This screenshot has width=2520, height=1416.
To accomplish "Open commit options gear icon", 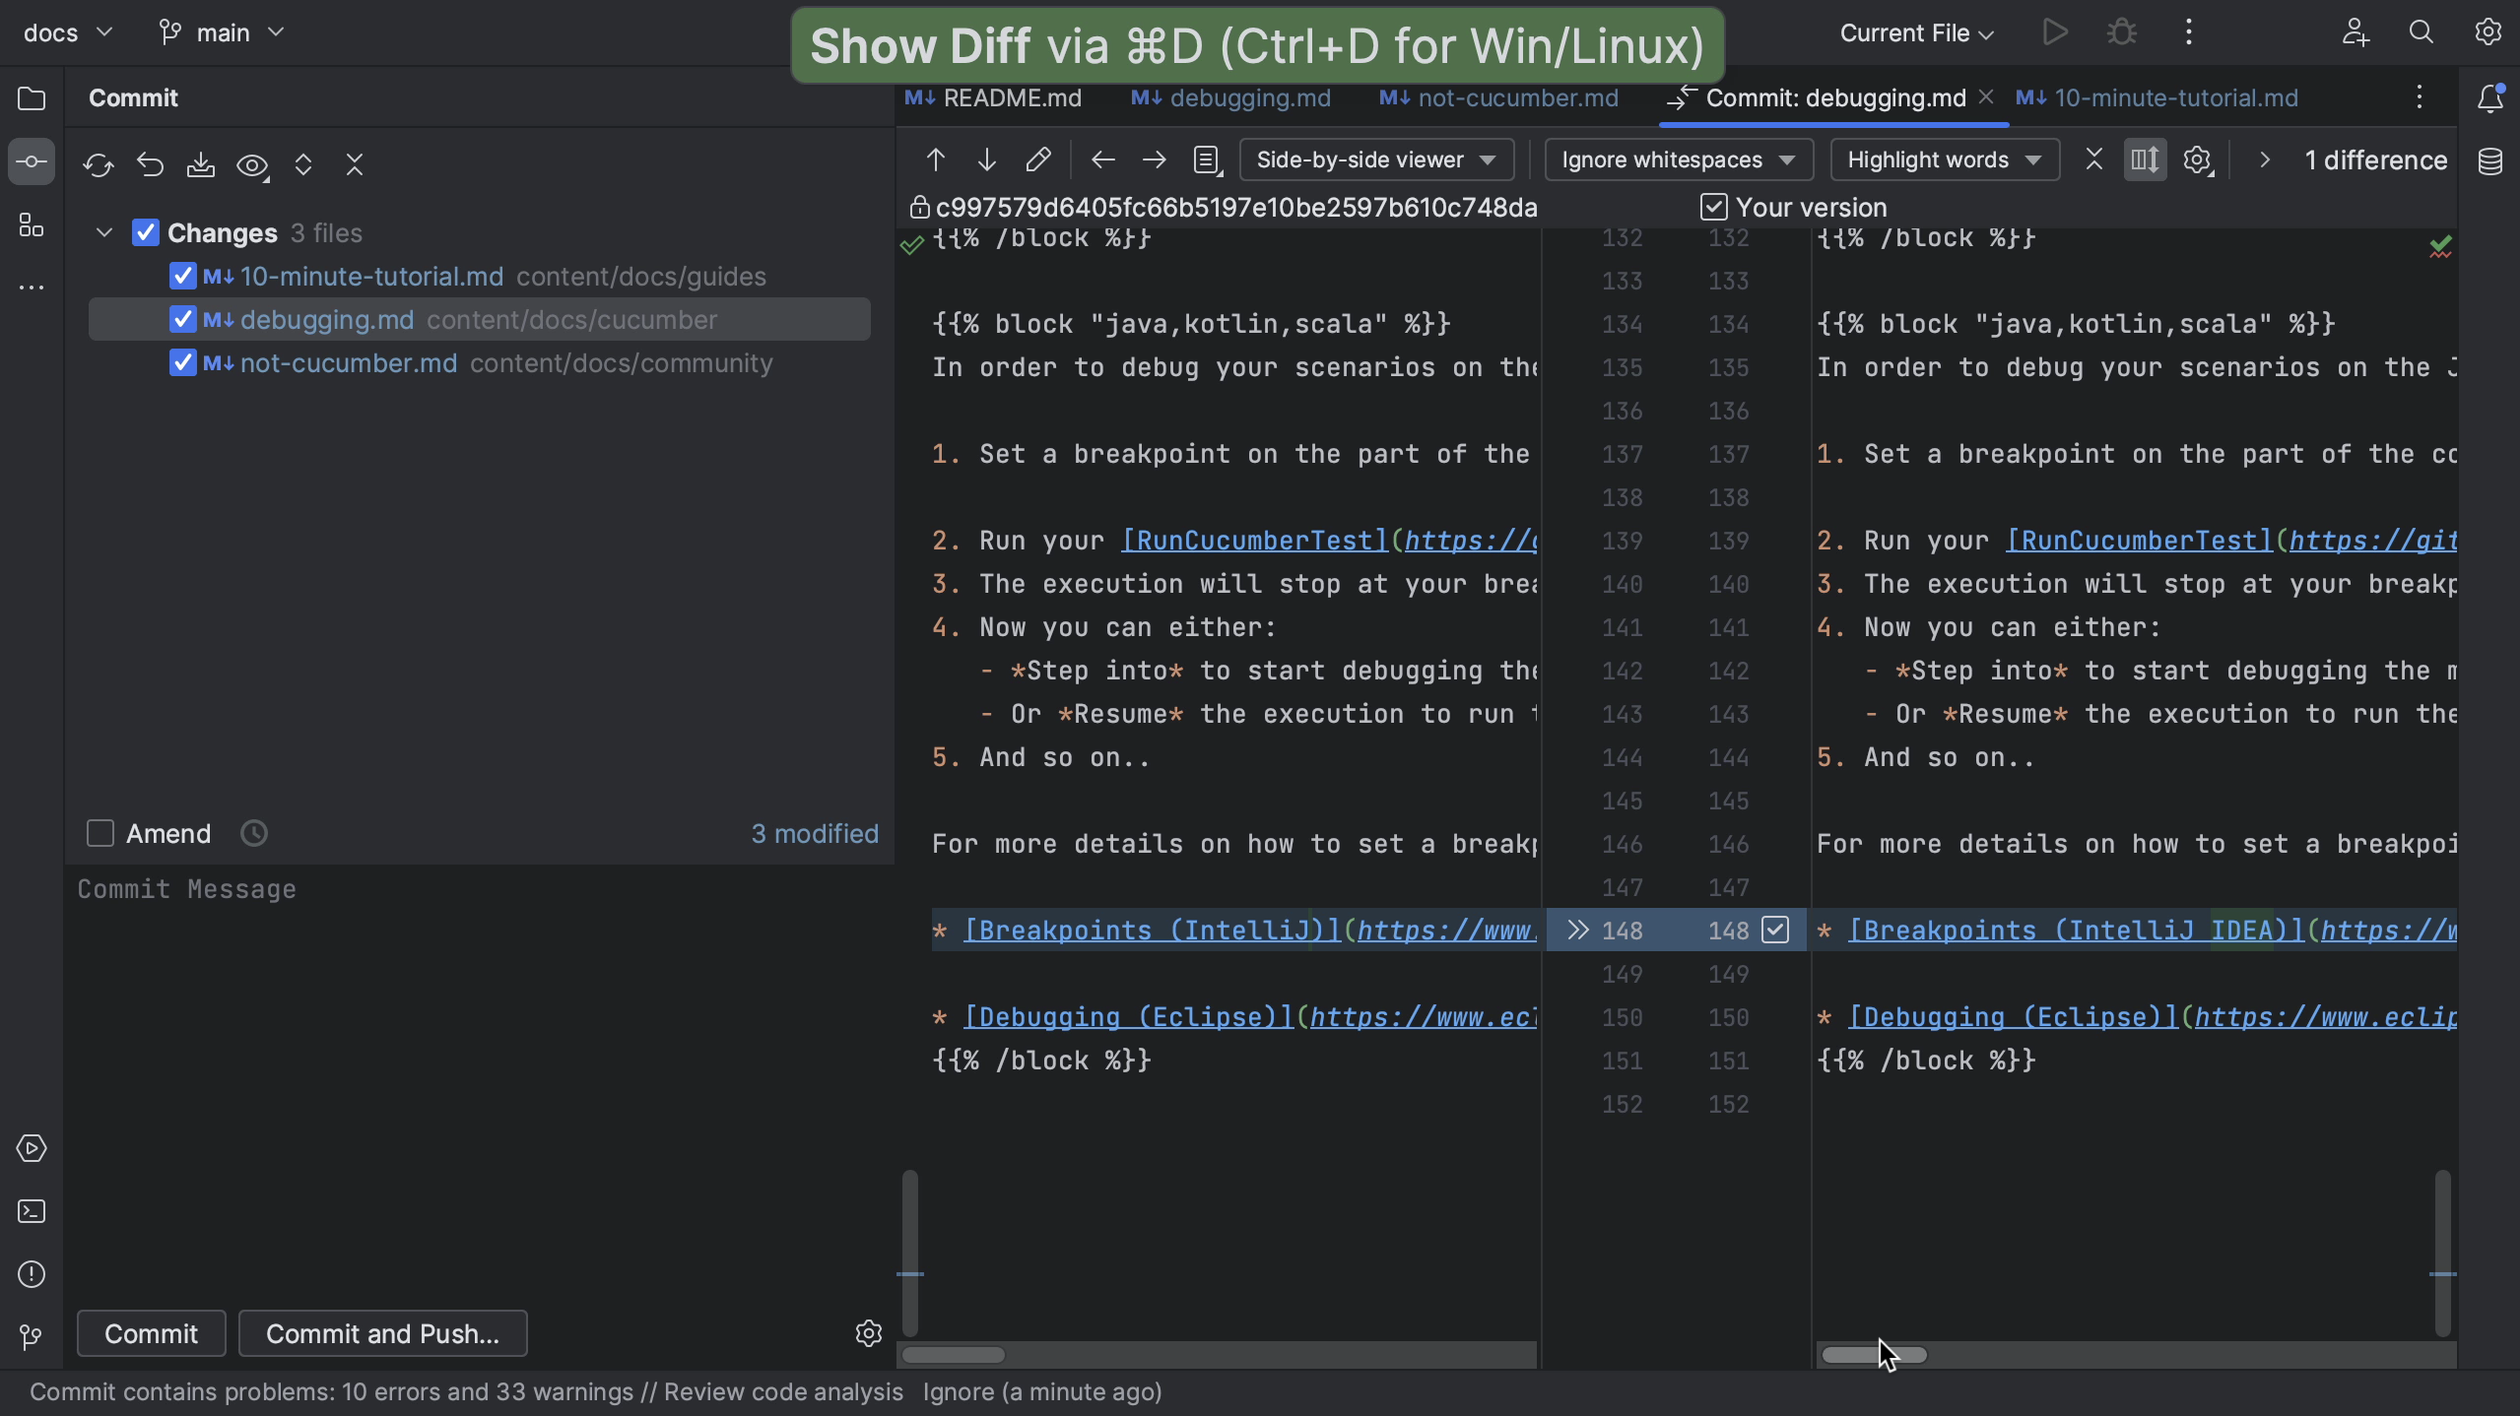I will 868,1334.
